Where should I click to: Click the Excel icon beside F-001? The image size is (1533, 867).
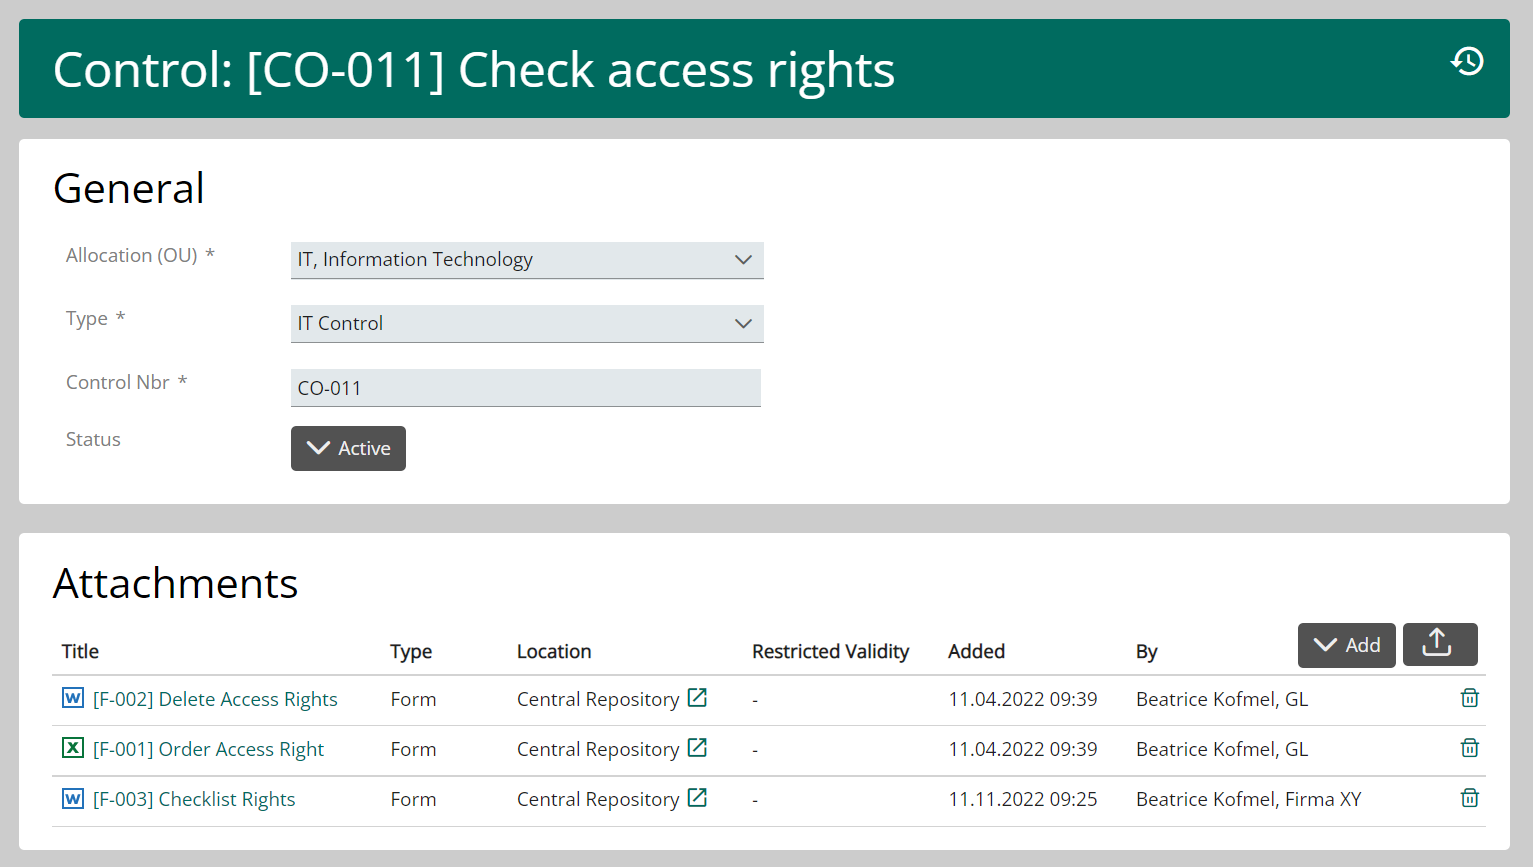73,748
